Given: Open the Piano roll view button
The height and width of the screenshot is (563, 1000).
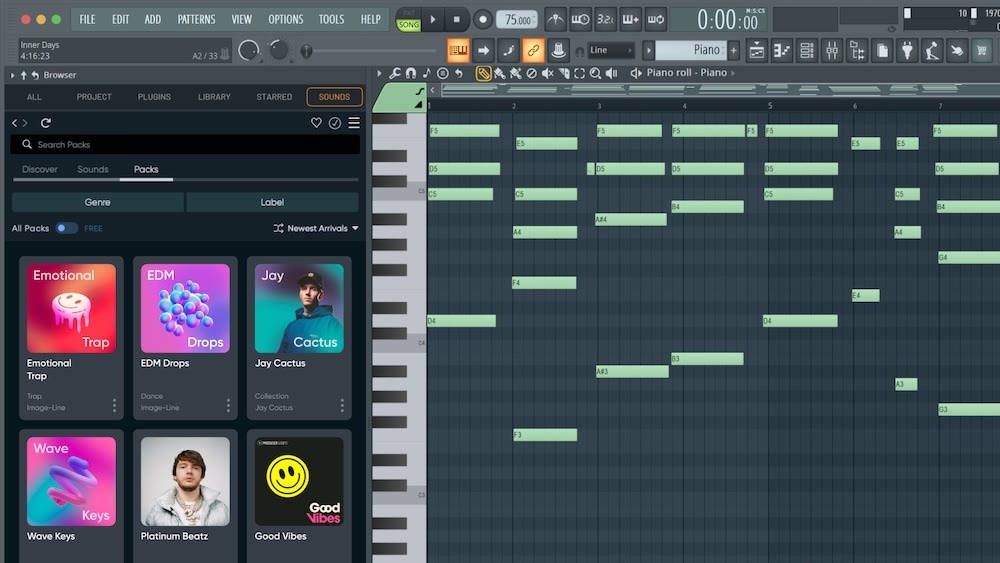Looking at the screenshot, I should pos(782,50).
